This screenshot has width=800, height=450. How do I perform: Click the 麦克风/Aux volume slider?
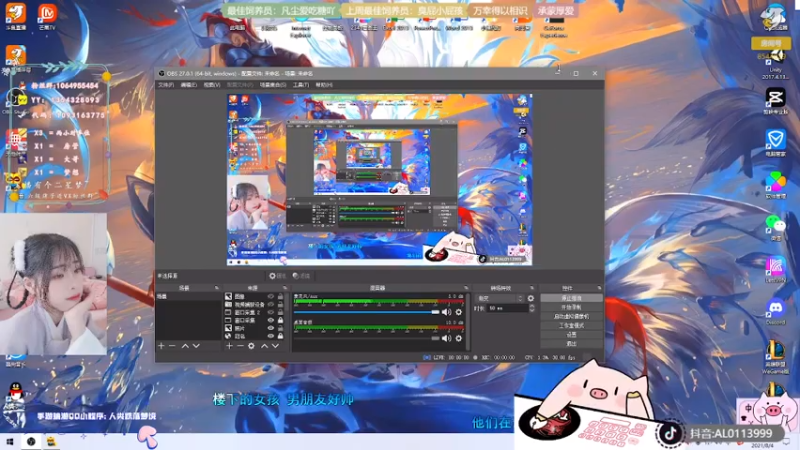[x=366, y=312]
